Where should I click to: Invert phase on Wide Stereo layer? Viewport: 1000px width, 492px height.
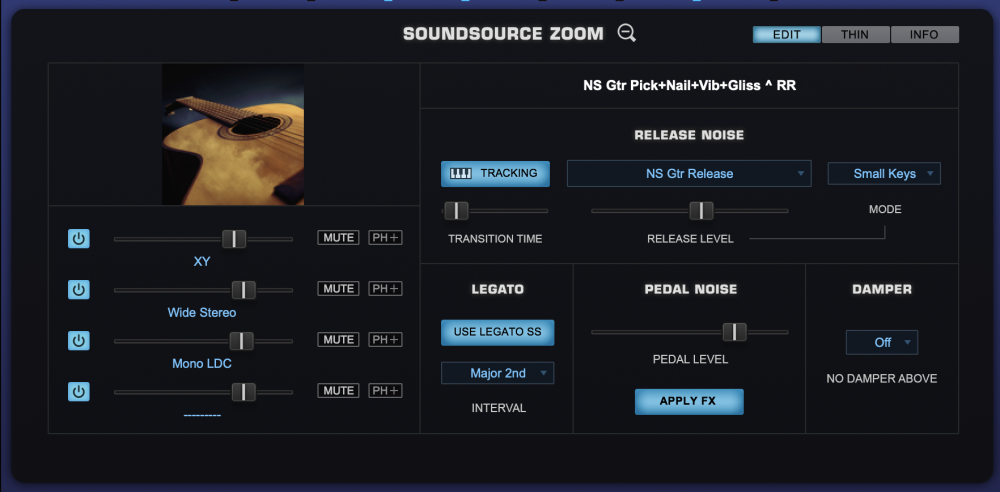click(x=385, y=289)
